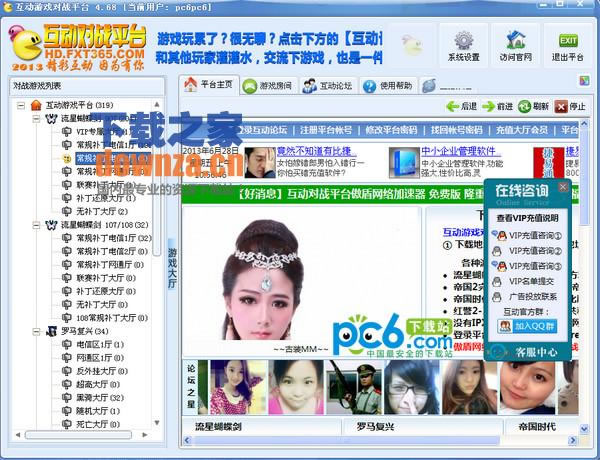Click VIP名单提交 contact
The height and width of the screenshot is (460, 600).
tap(523, 281)
